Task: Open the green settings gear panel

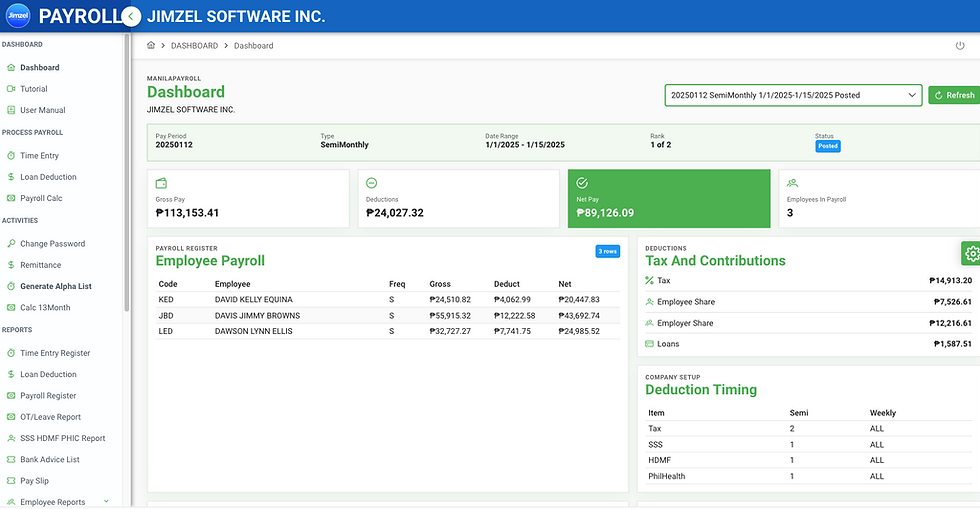Action: [x=972, y=253]
